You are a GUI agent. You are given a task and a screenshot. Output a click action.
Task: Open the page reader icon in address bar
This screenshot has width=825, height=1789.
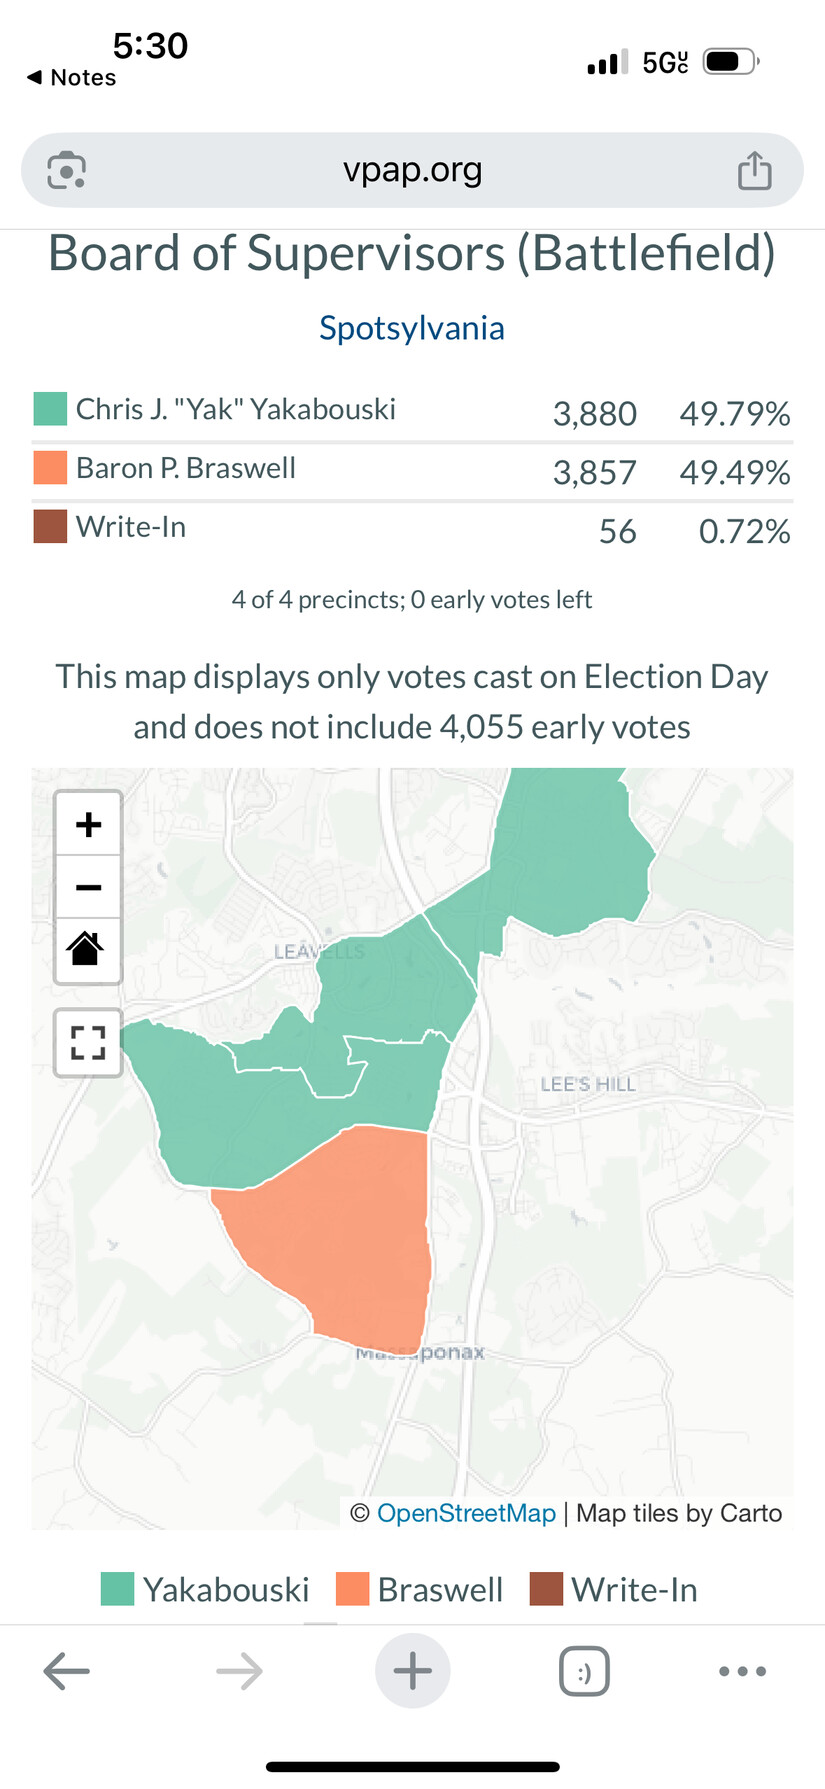tap(67, 170)
